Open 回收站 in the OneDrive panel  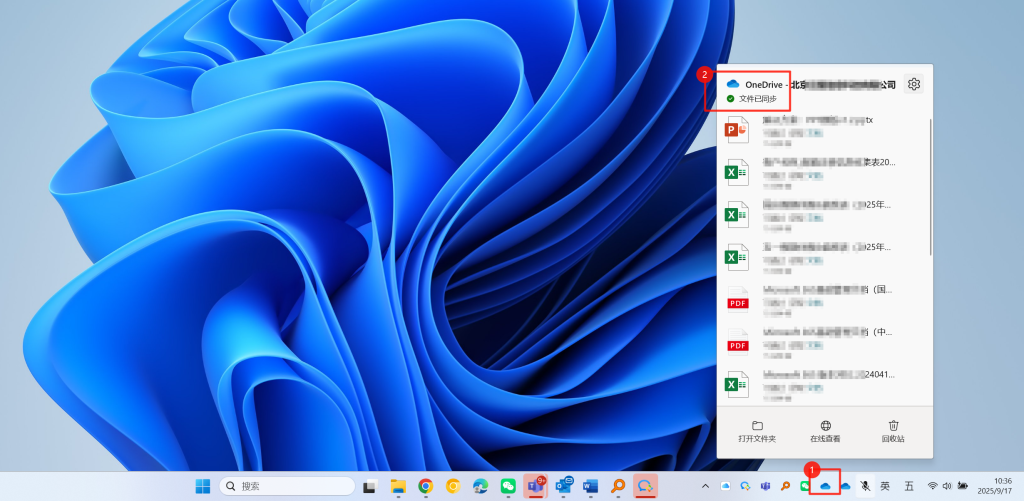coord(894,431)
